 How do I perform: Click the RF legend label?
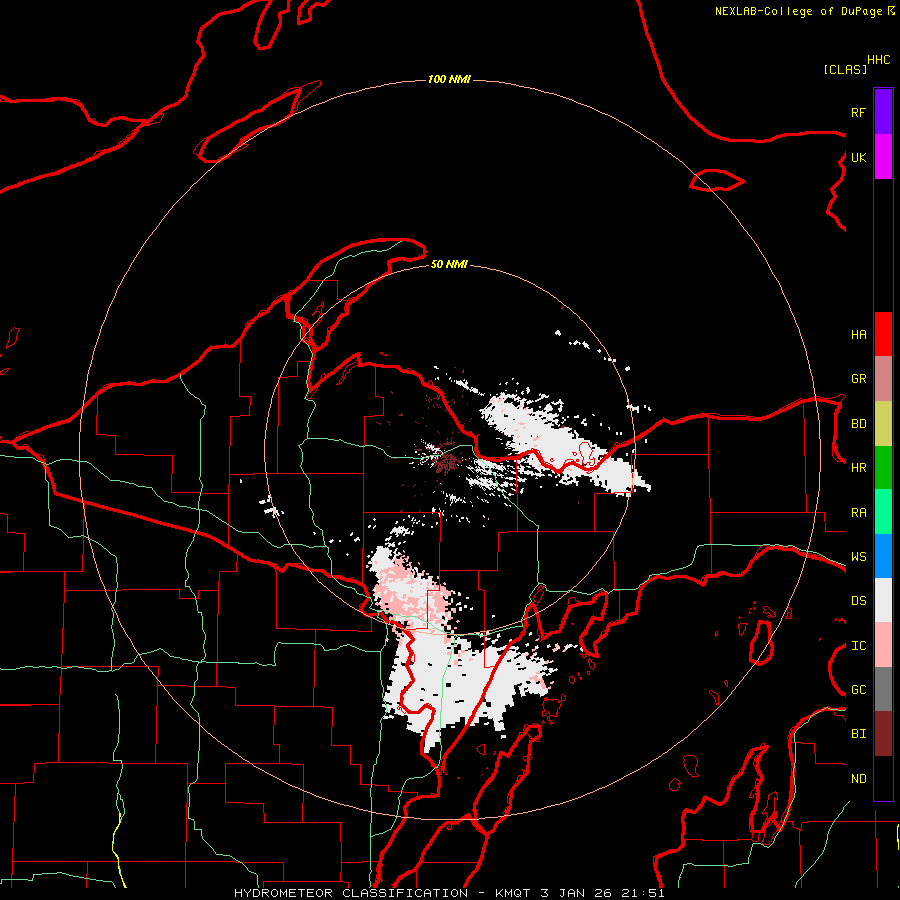[x=858, y=112]
